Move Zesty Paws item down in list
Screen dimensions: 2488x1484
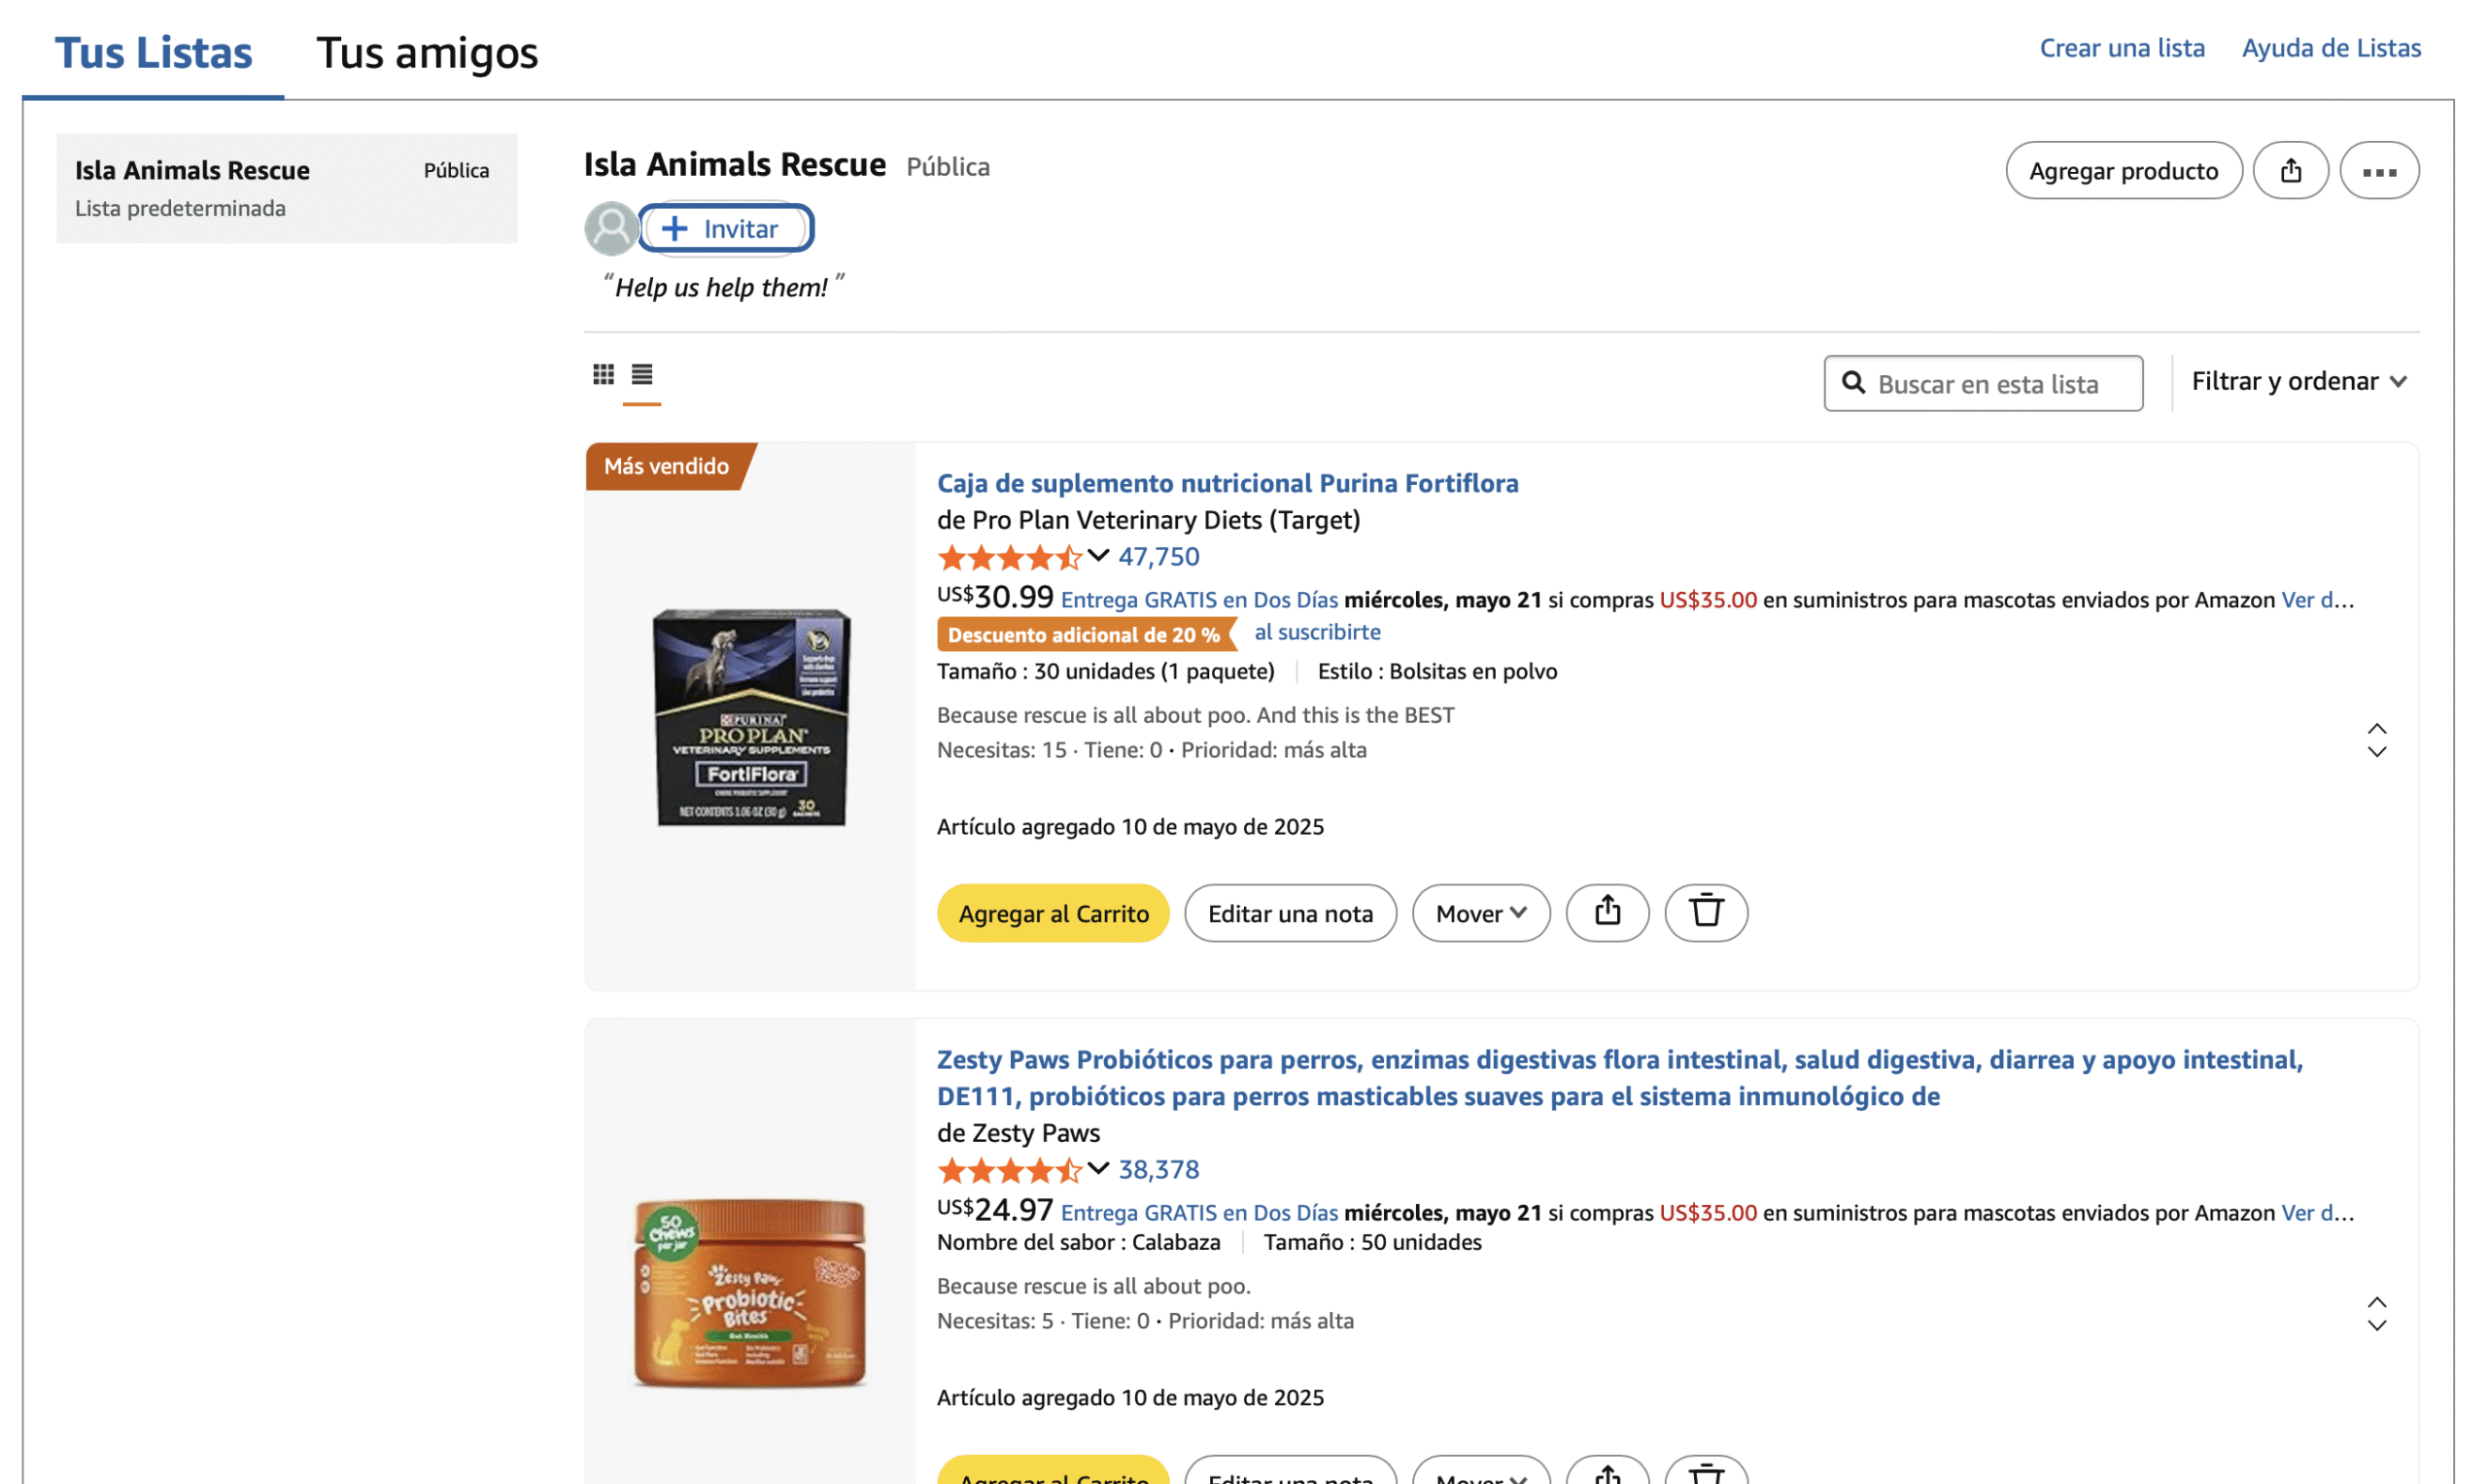pos(2376,1326)
